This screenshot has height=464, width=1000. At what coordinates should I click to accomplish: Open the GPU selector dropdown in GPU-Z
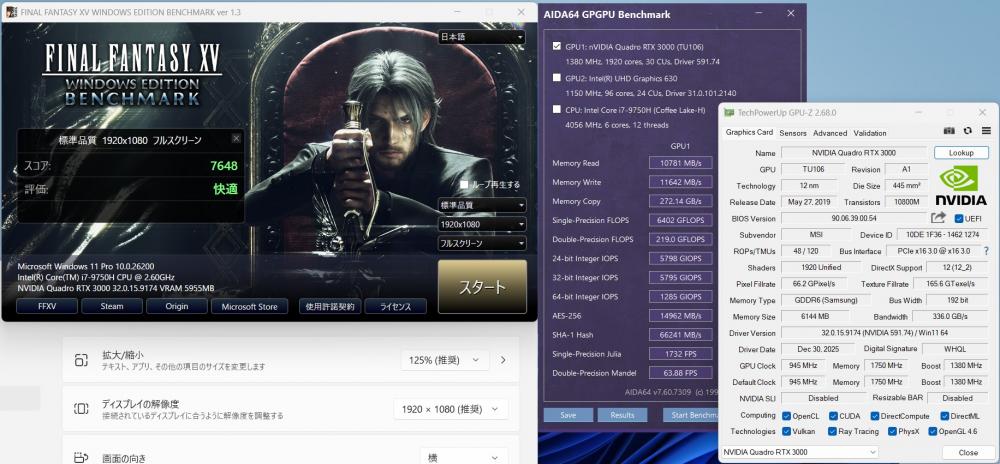click(799, 452)
